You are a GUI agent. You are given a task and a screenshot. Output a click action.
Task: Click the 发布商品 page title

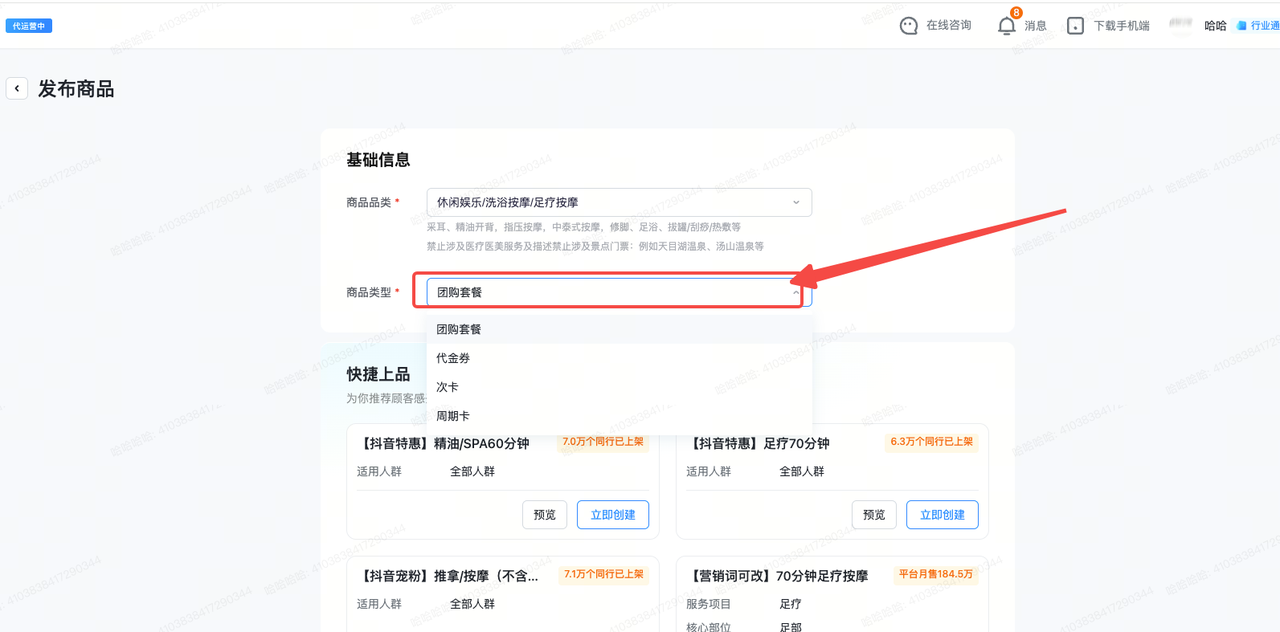click(76, 89)
